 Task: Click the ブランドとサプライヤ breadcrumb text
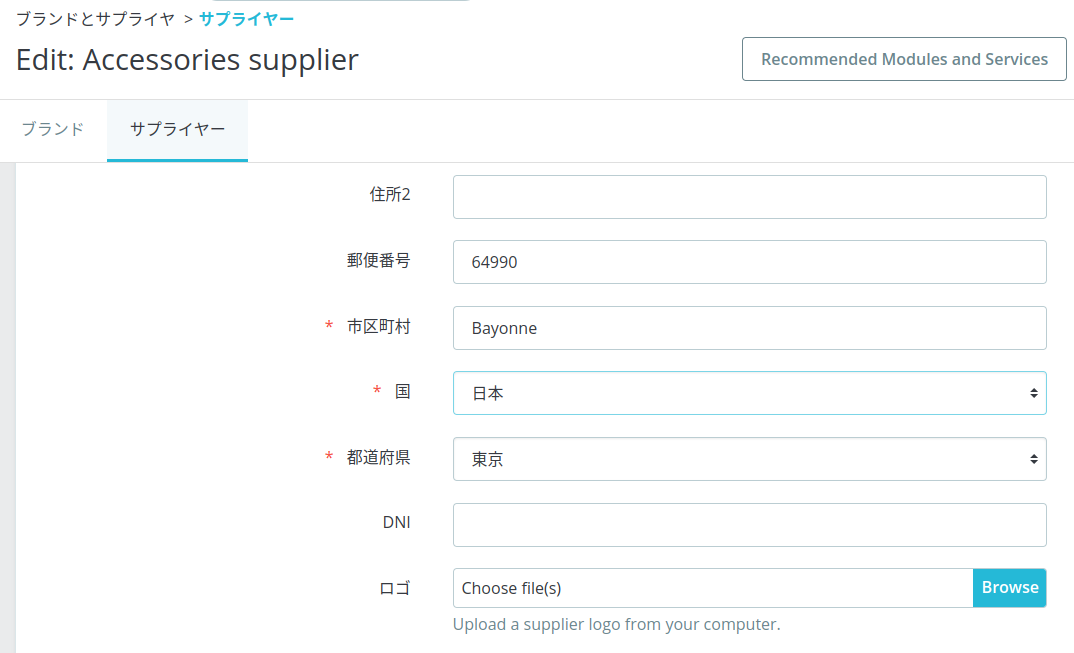click(x=95, y=19)
